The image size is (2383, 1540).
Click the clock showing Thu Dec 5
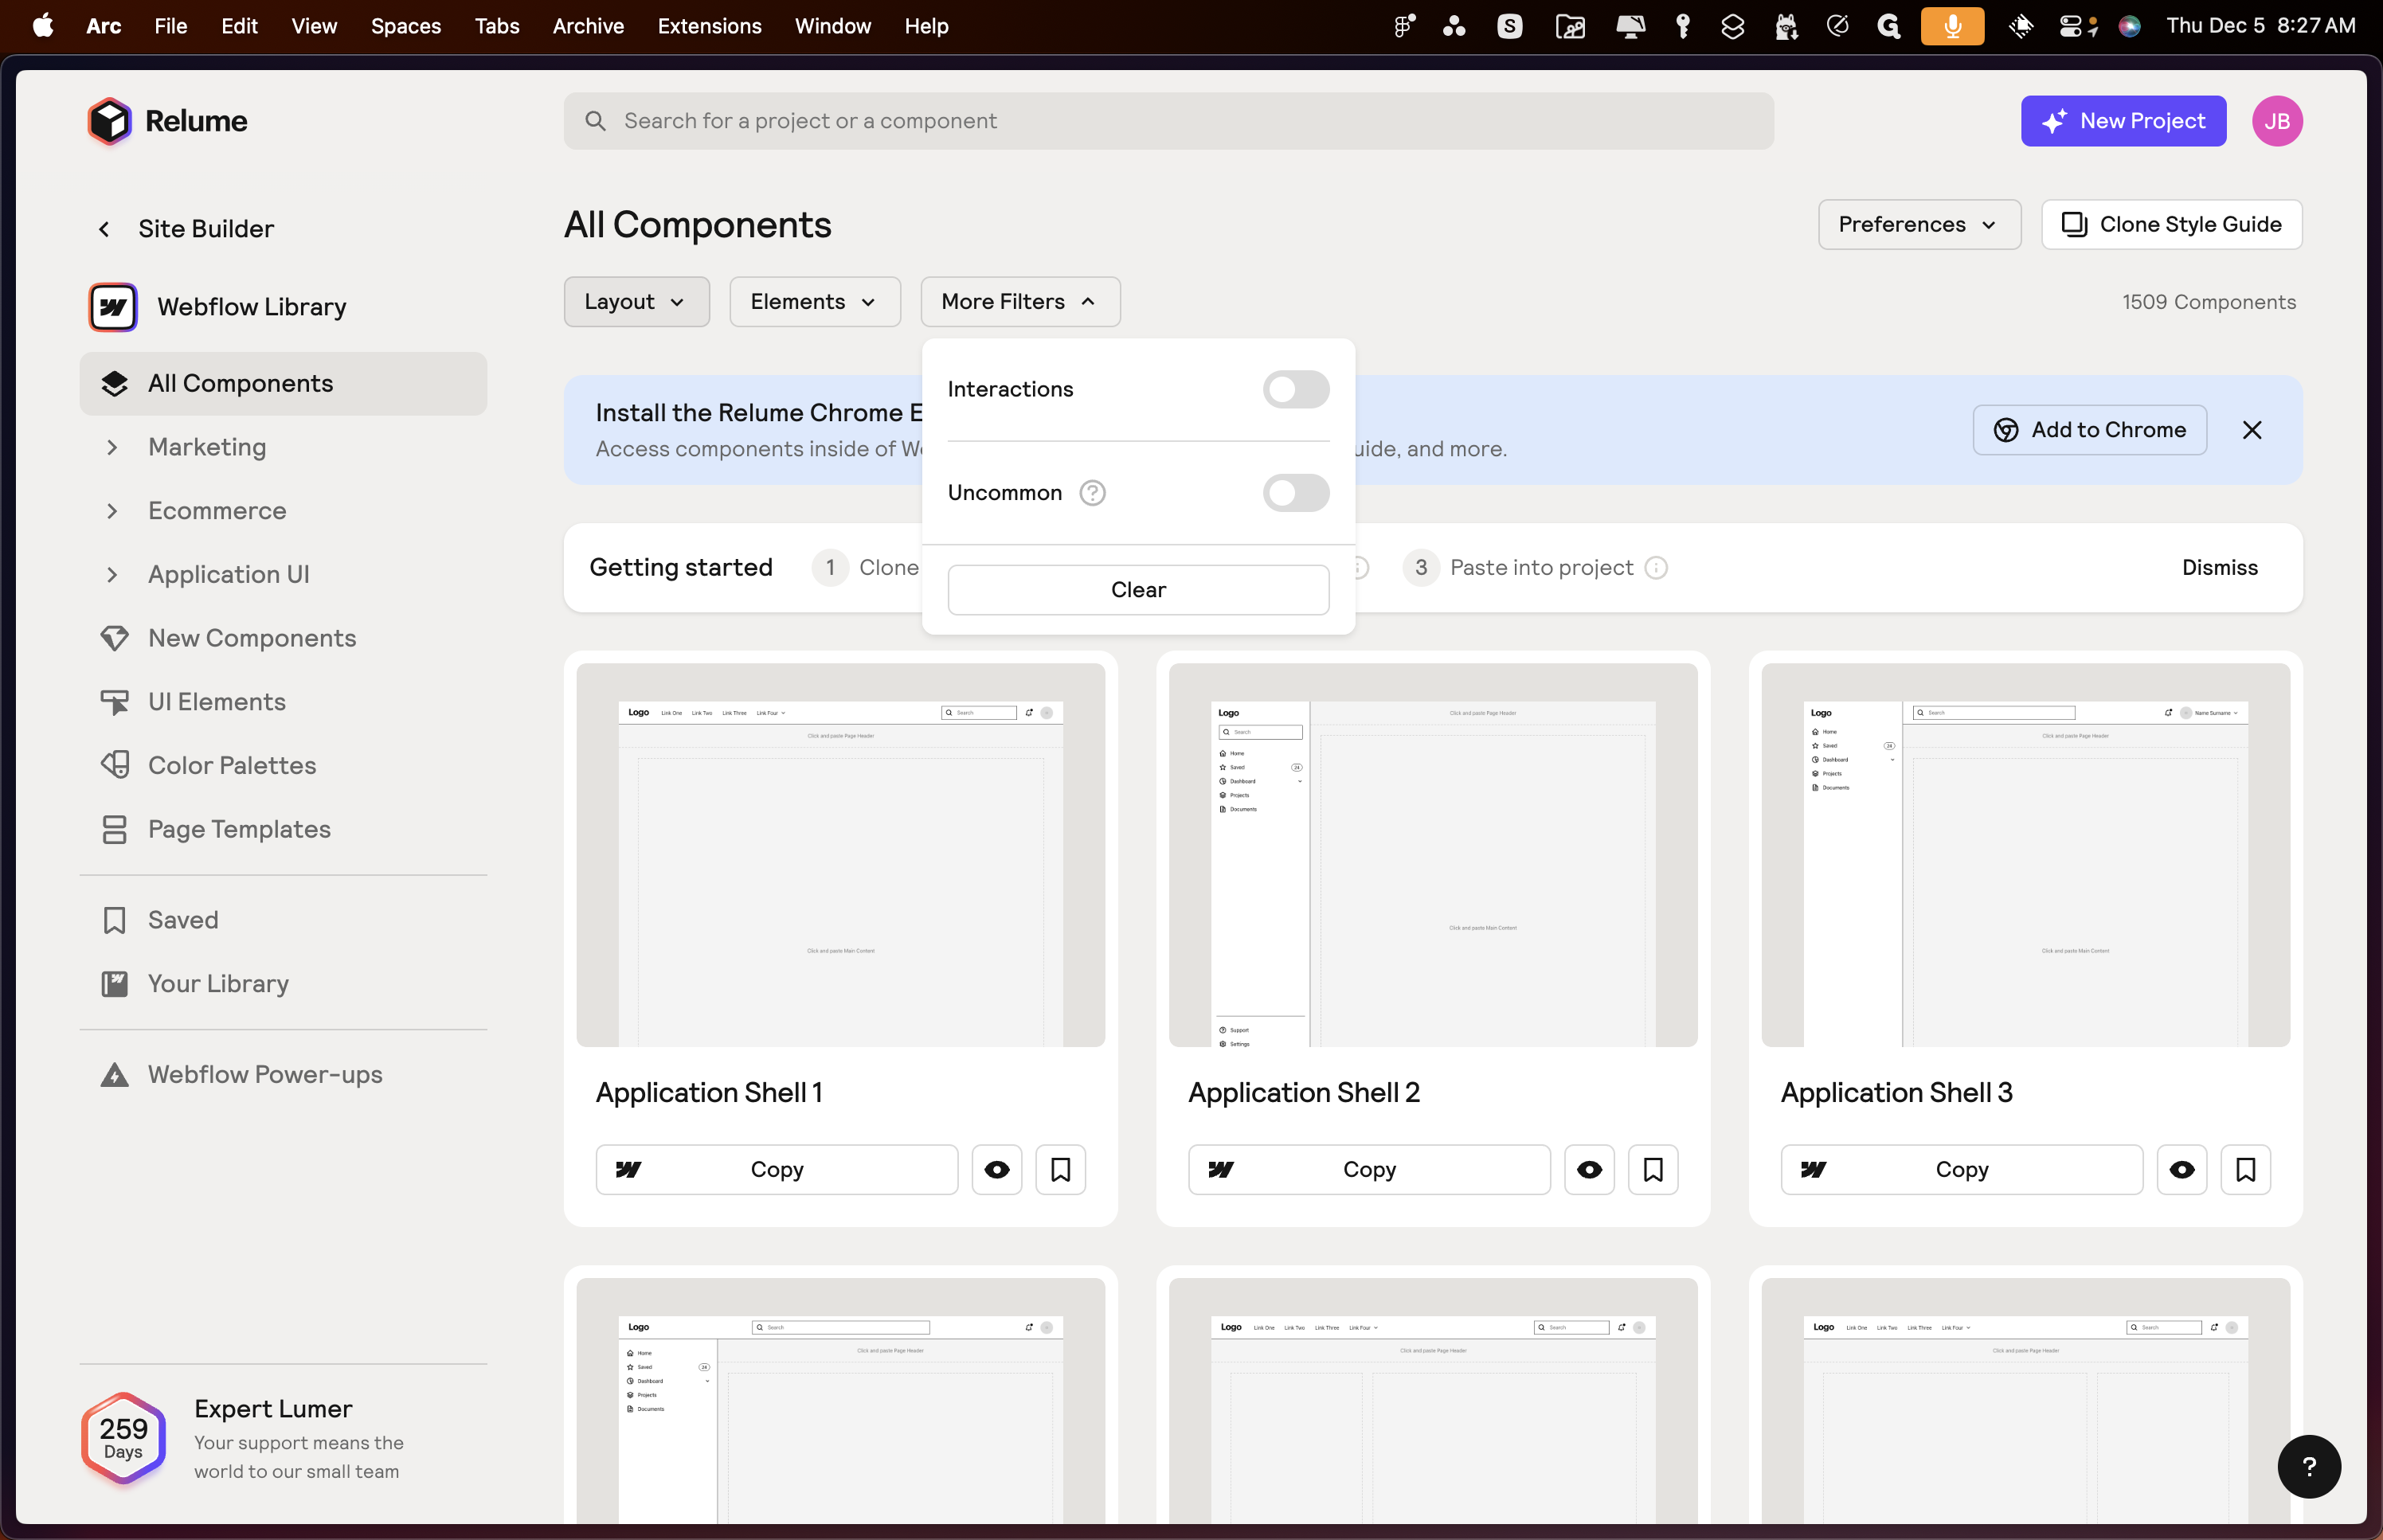2260,26
